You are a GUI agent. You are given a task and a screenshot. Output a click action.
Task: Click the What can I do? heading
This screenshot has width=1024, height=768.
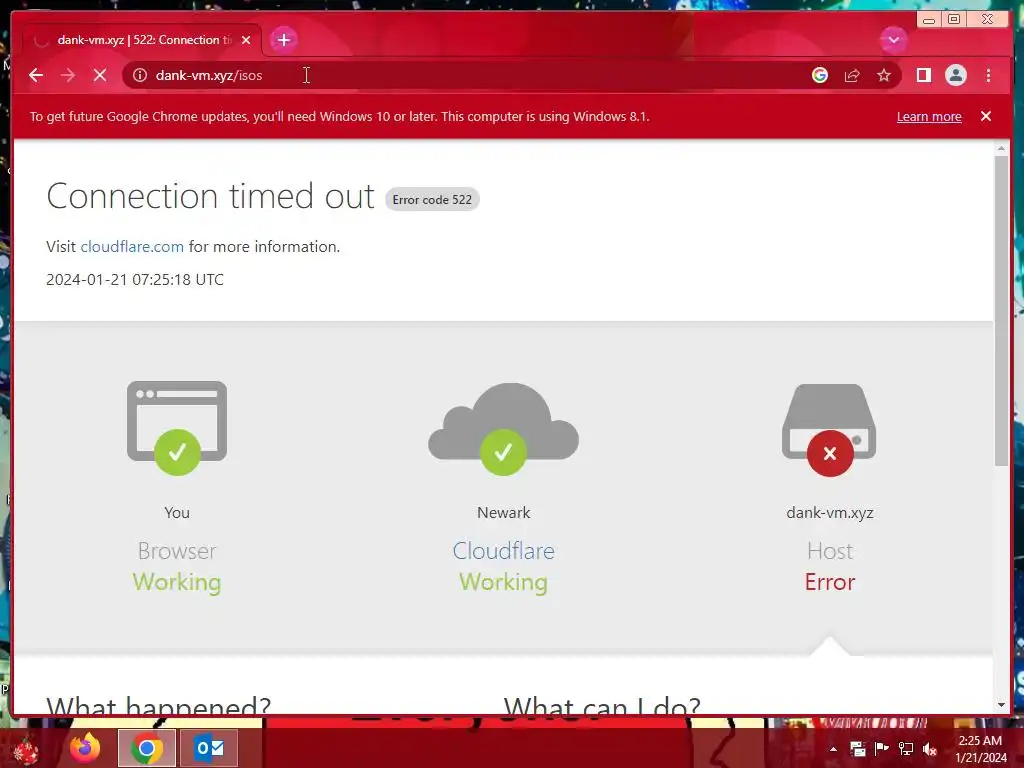tap(602, 705)
